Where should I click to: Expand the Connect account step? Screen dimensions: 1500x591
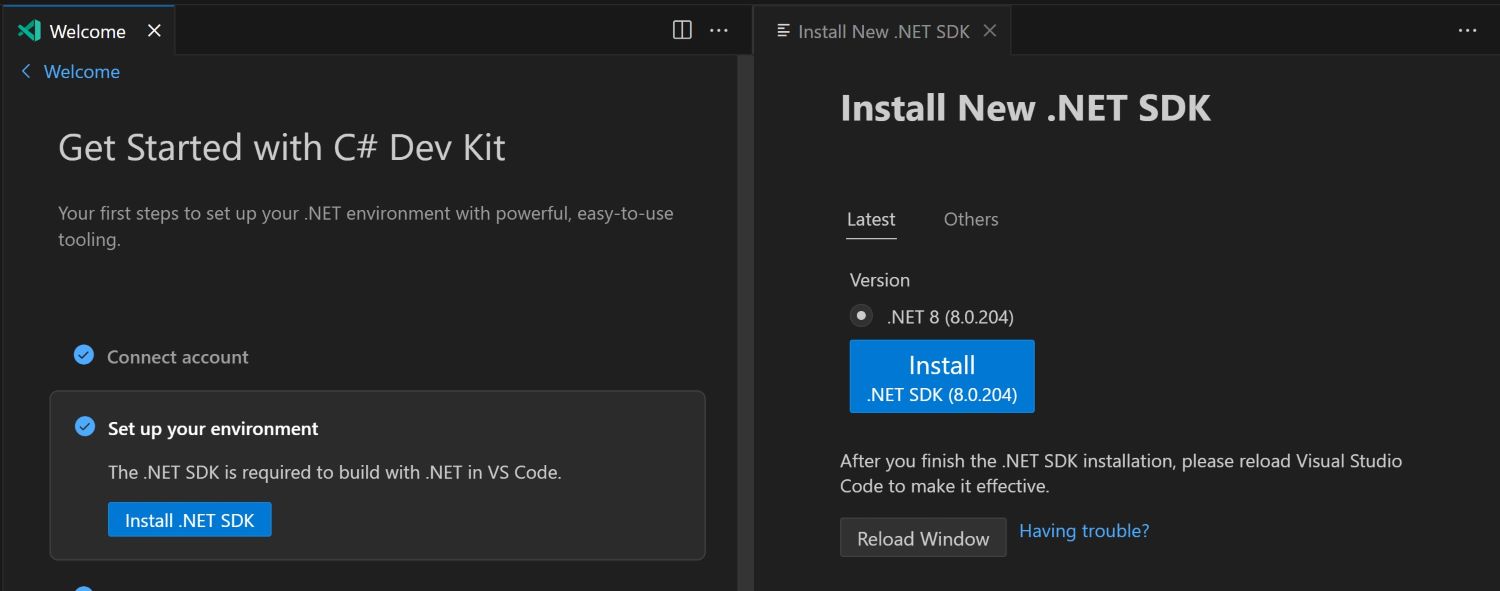178,357
